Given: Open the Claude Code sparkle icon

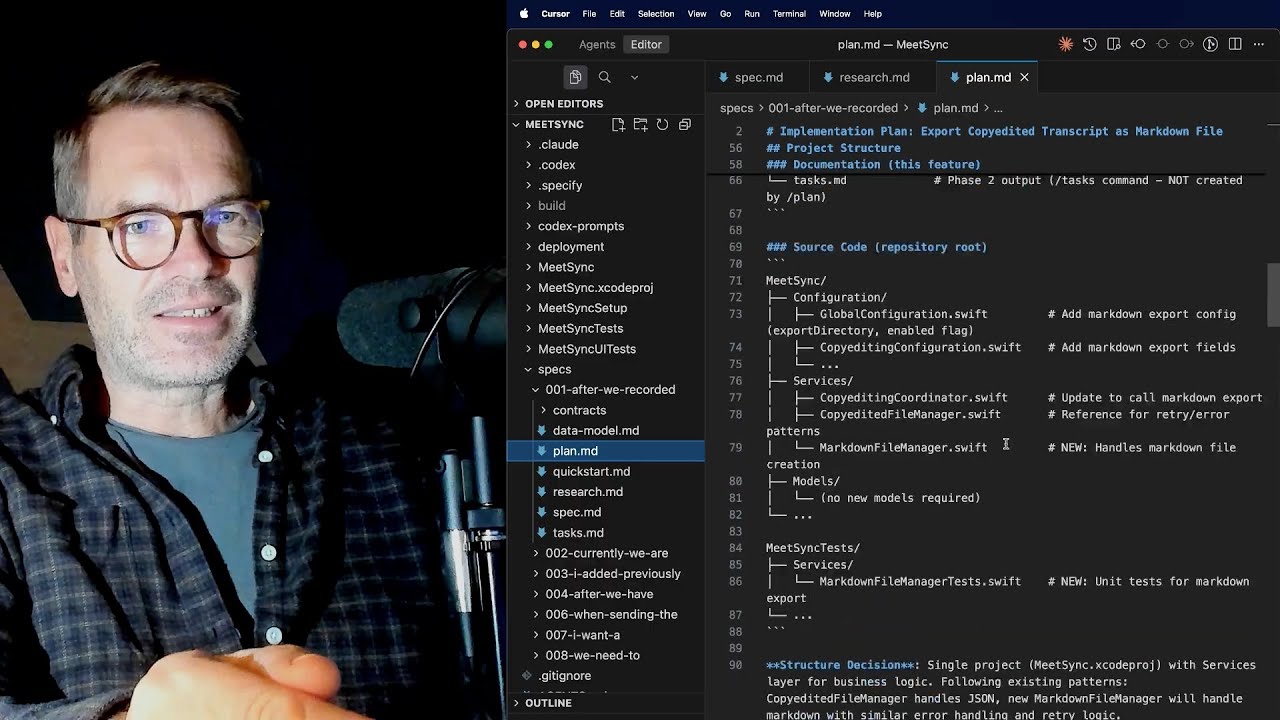Looking at the screenshot, I should coord(1066,44).
